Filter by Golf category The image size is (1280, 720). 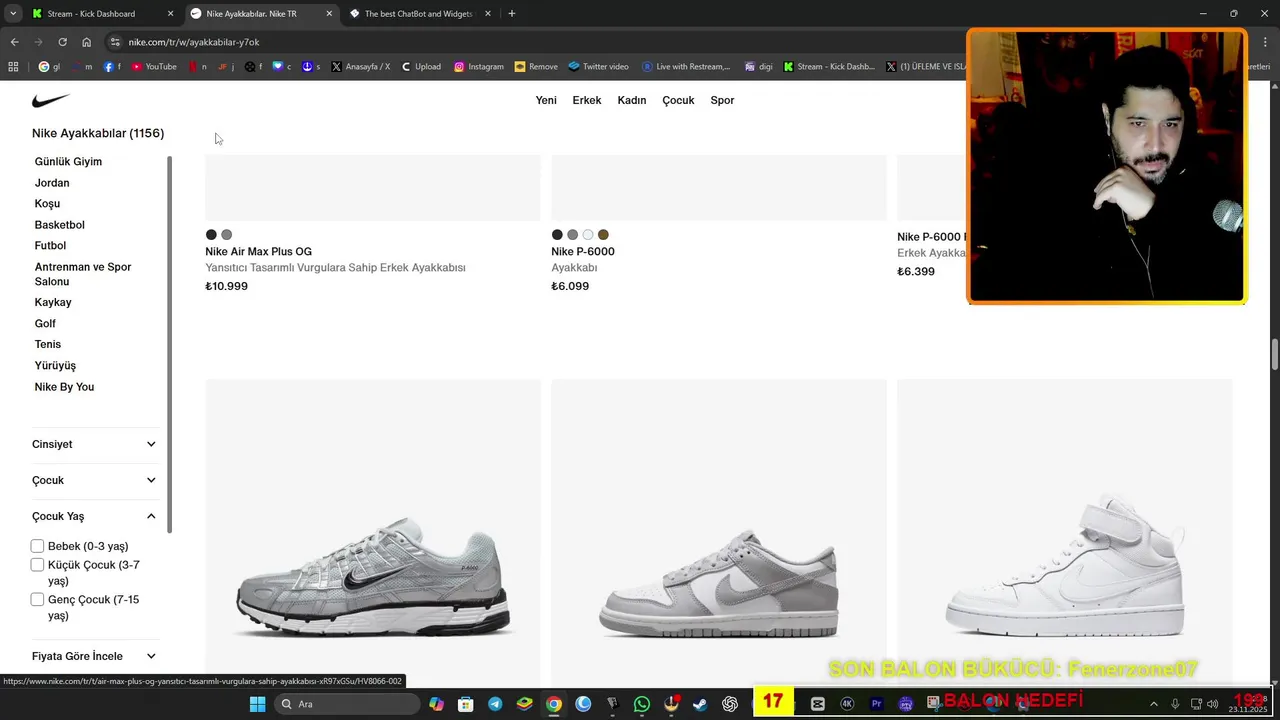[x=45, y=324]
